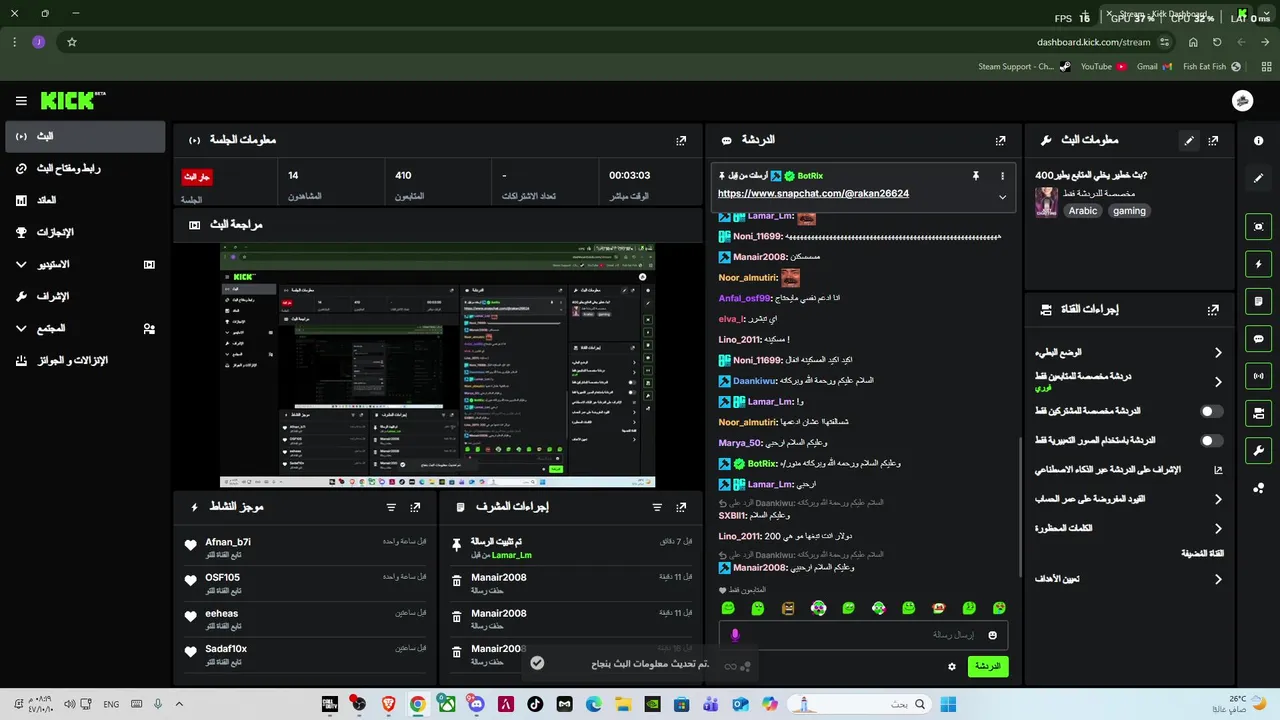Screen dimensions: 1280x720
Task: Expand the pinned message chevron
Action: point(1002,197)
